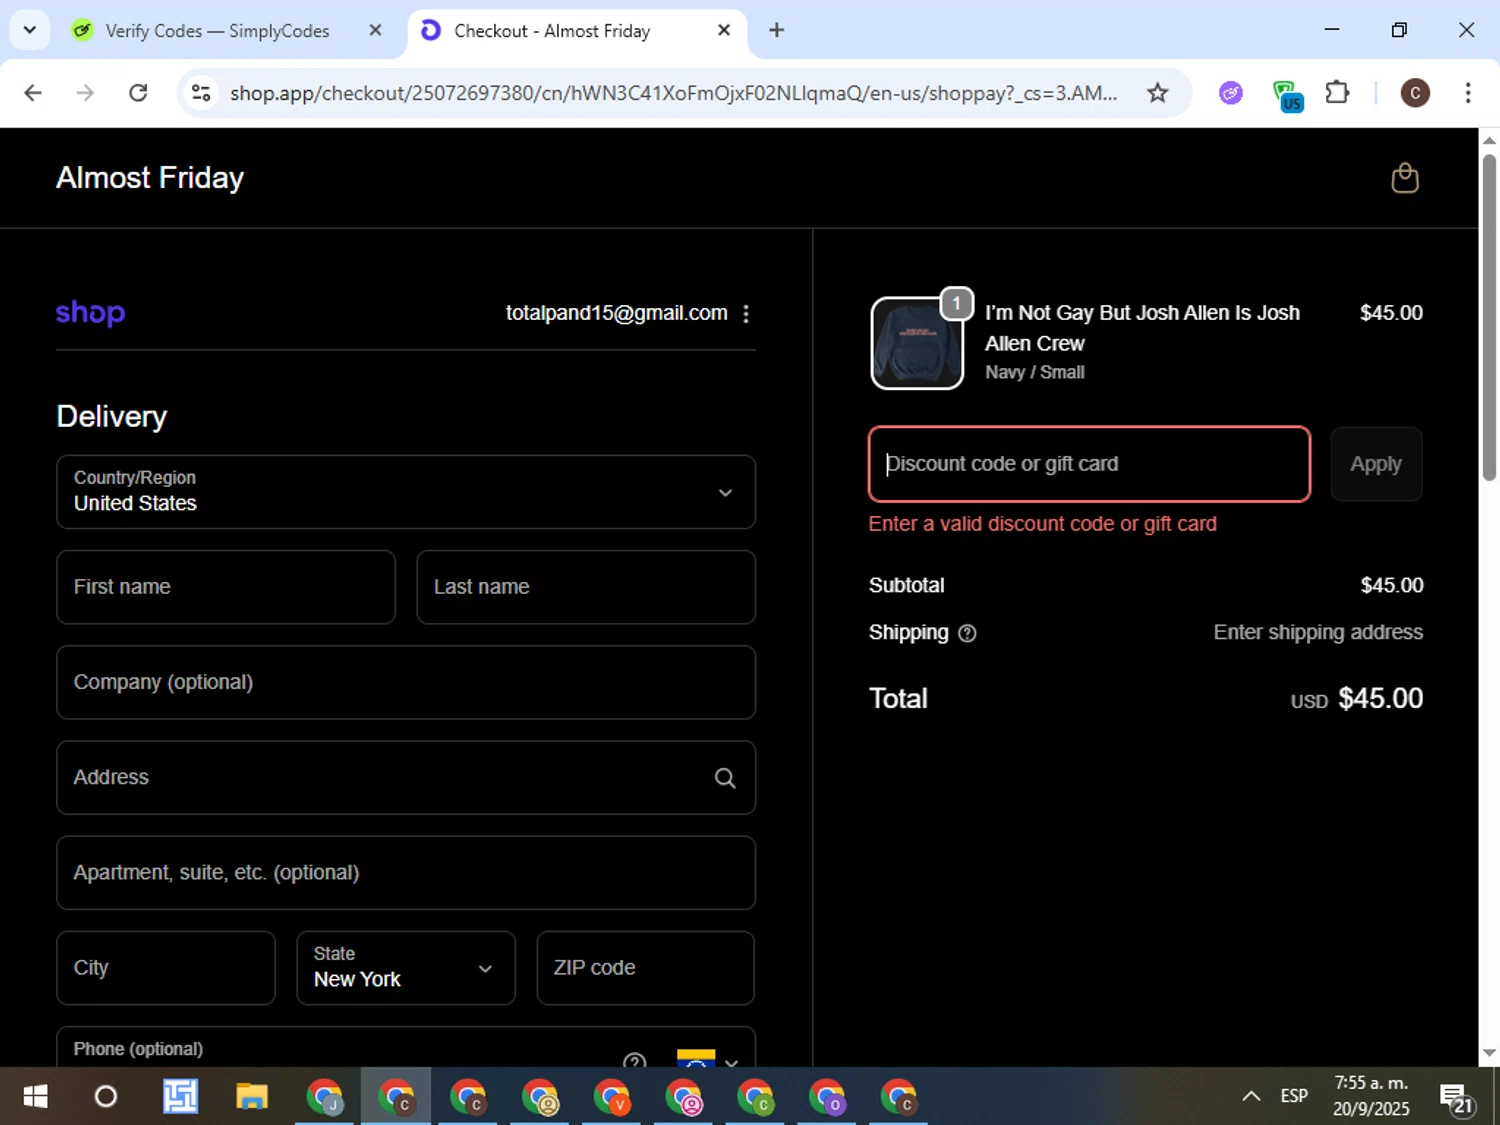Open the site information icon in address bar

tap(201, 93)
